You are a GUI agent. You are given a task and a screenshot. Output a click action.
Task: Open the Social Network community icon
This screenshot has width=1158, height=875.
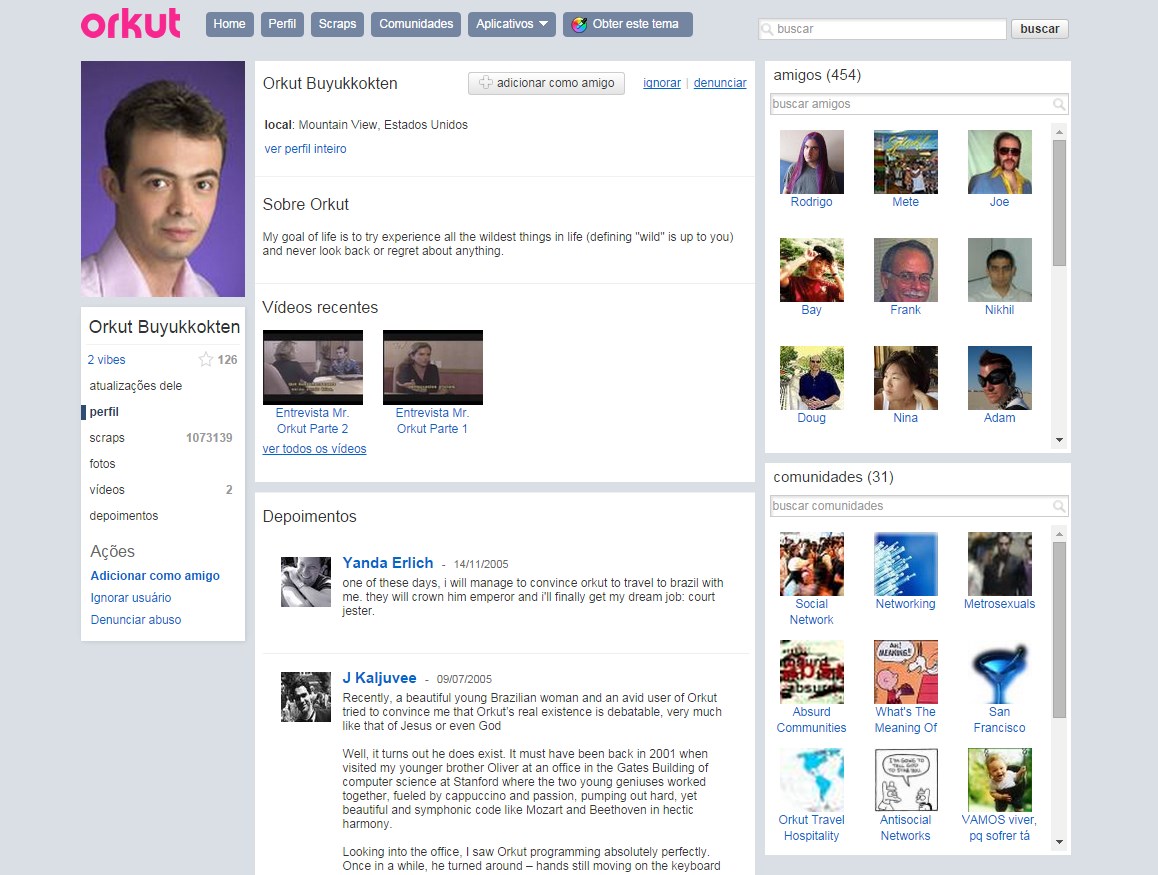pyautogui.click(x=812, y=564)
